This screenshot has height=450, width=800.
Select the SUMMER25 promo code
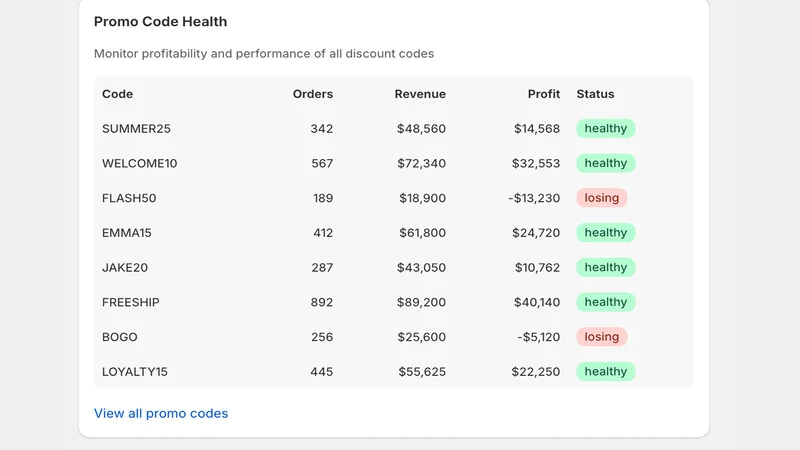coord(136,129)
